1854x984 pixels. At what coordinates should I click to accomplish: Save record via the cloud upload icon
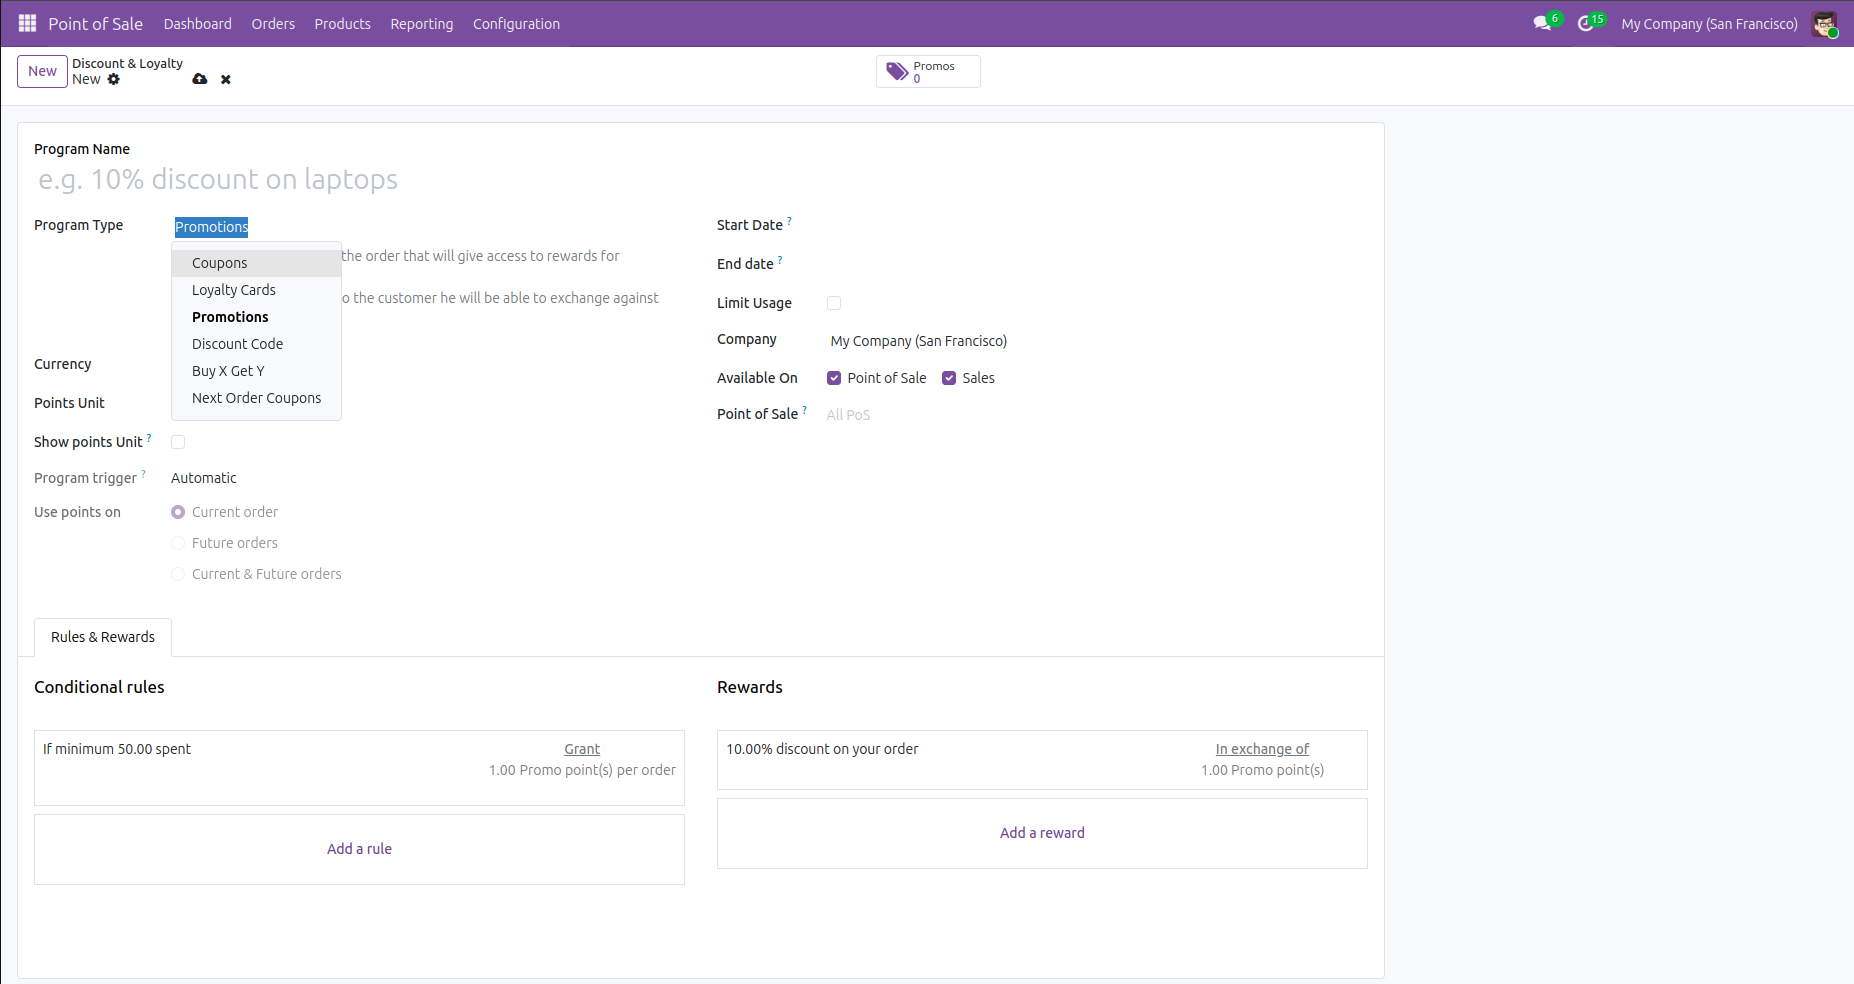click(x=200, y=79)
